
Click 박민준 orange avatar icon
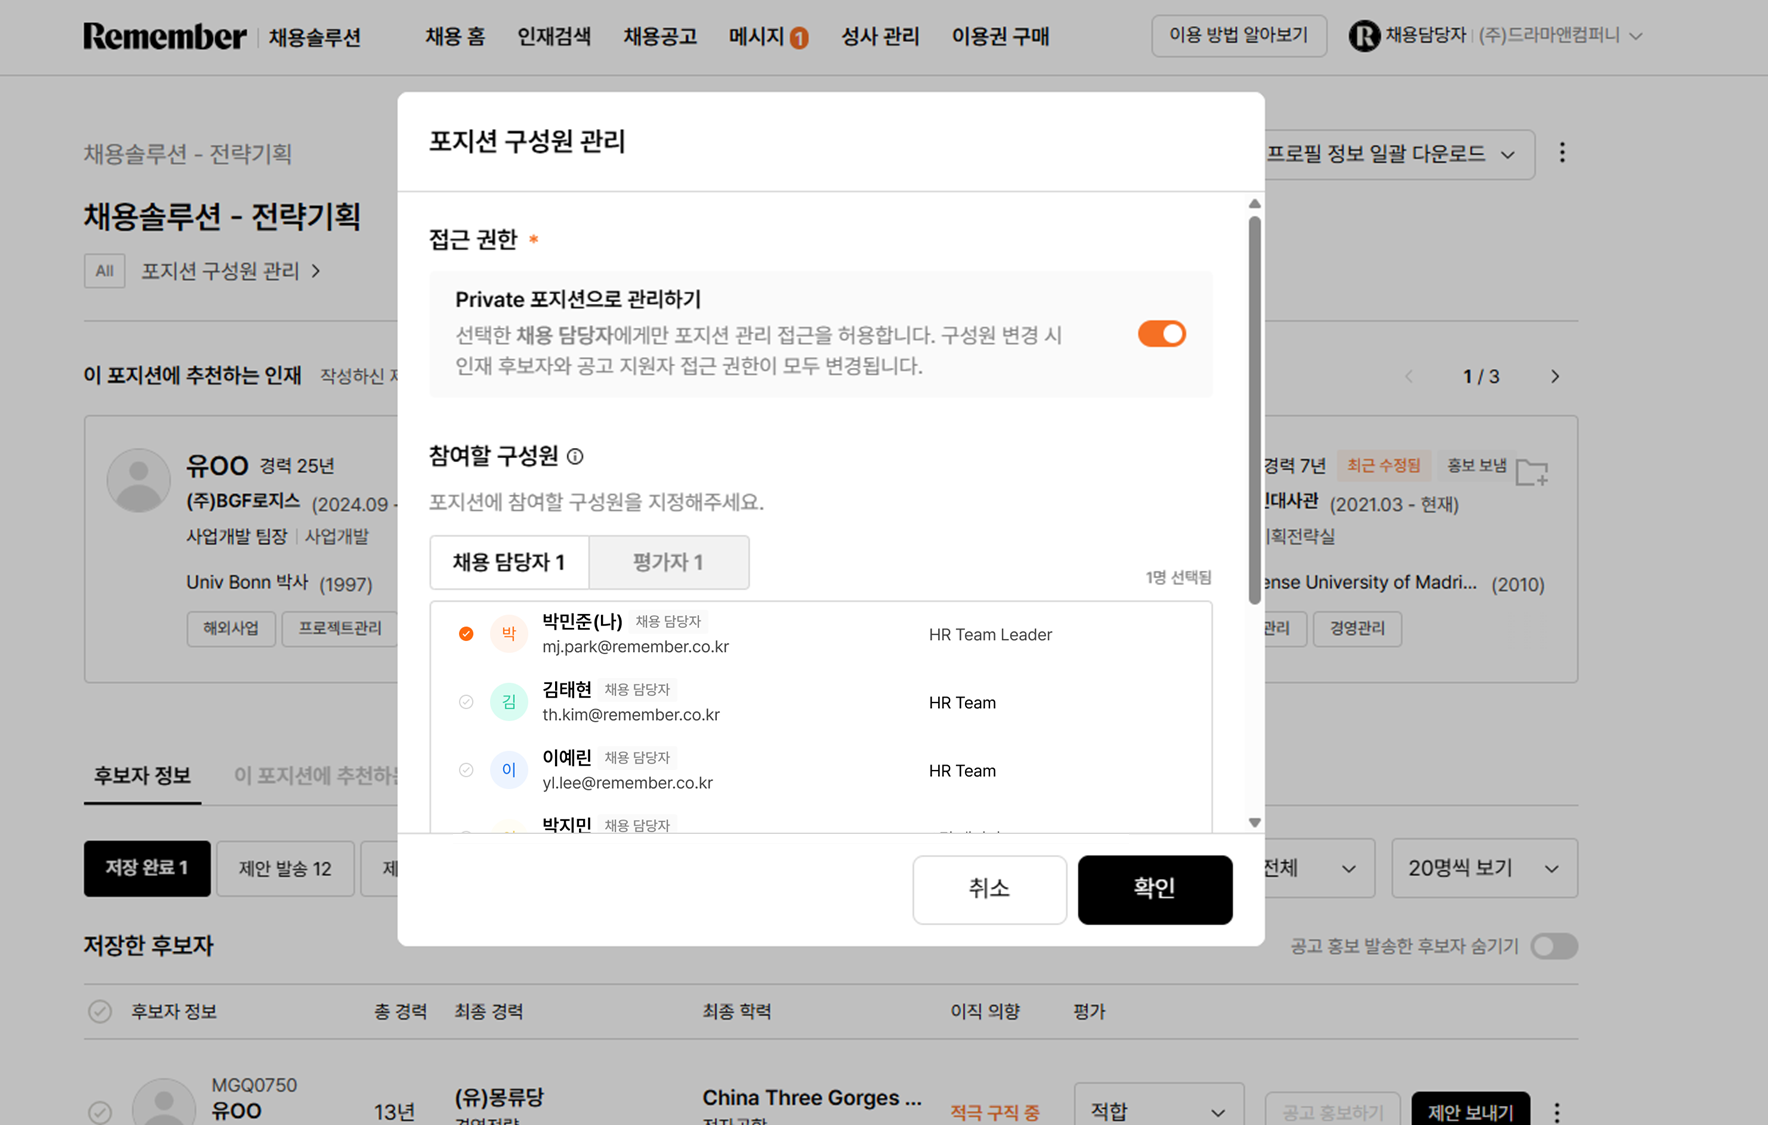coord(509,634)
